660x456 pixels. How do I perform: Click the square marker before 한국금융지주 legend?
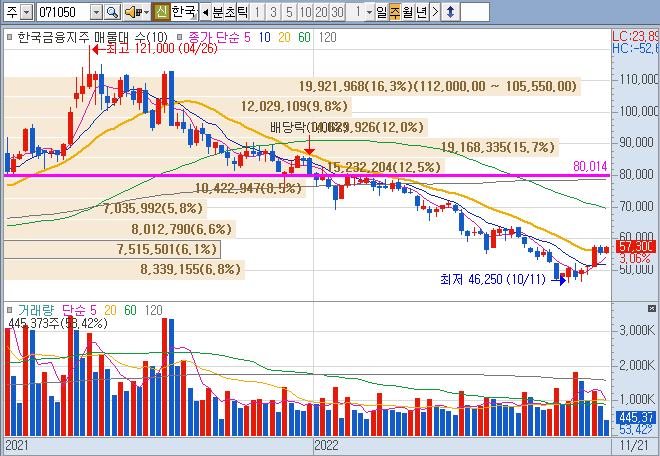click(10, 37)
